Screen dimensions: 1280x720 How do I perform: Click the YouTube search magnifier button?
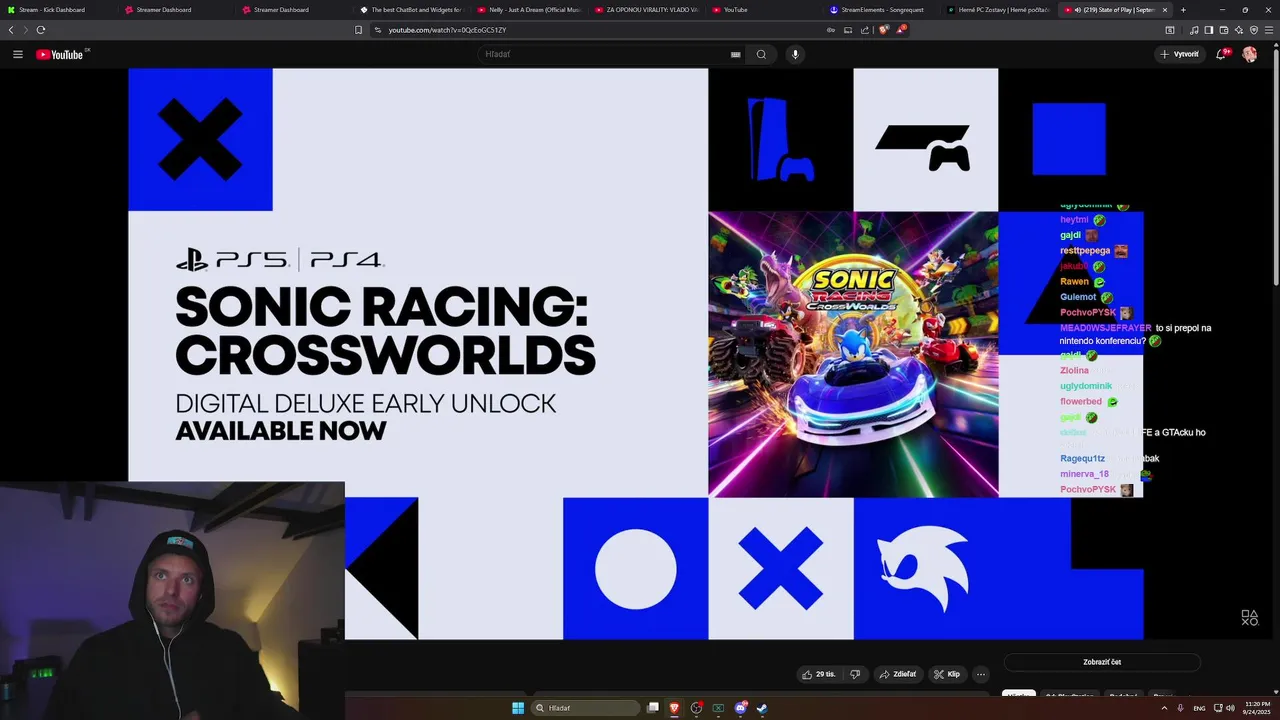click(761, 54)
